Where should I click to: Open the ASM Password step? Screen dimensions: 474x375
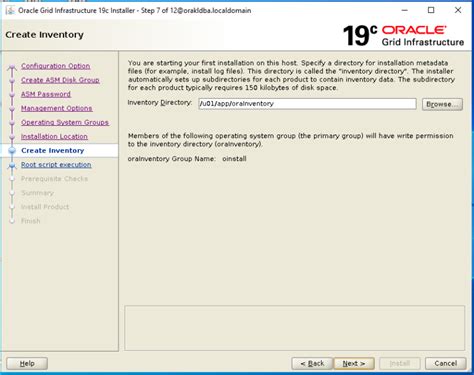click(x=46, y=94)
